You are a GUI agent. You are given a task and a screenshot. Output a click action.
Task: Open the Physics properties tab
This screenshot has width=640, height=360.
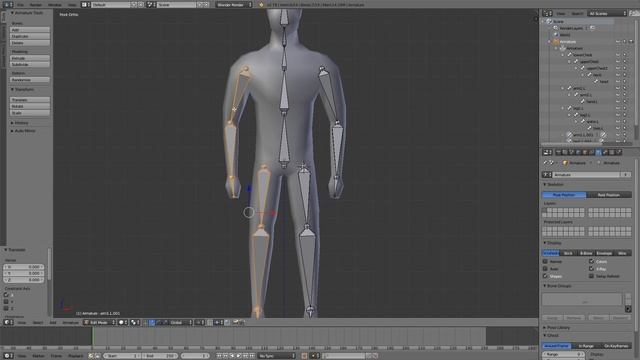click(619, 152)
